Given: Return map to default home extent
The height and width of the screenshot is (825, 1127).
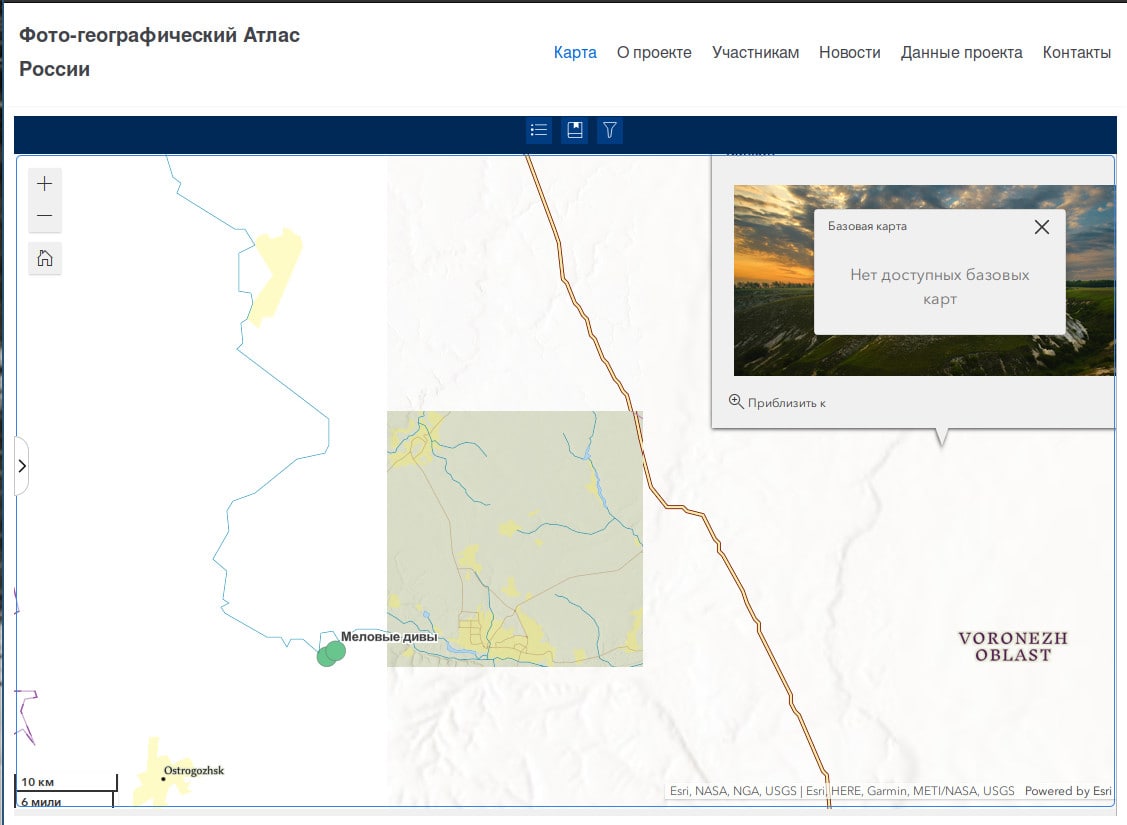Looking at the screenshot, I should 45,258.
